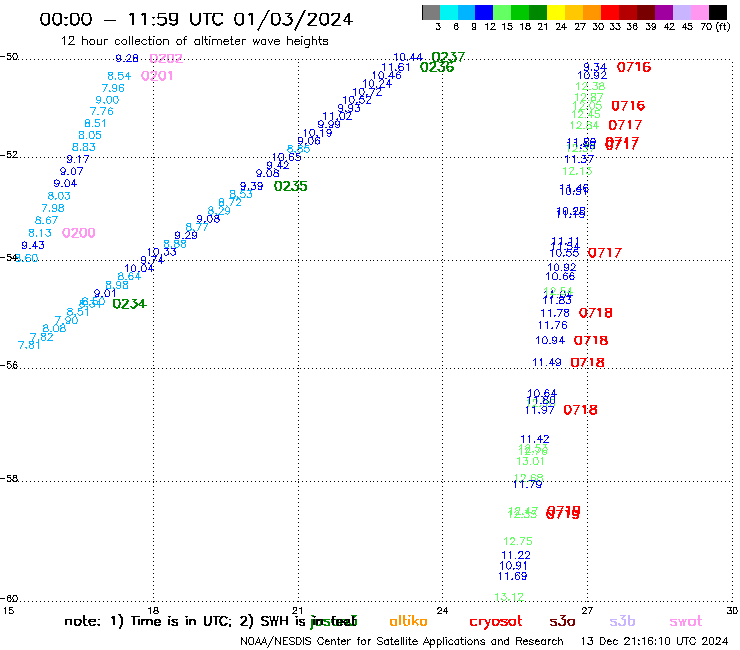Click the green time label 0236
740x650 pixels.
coord(437,68)
